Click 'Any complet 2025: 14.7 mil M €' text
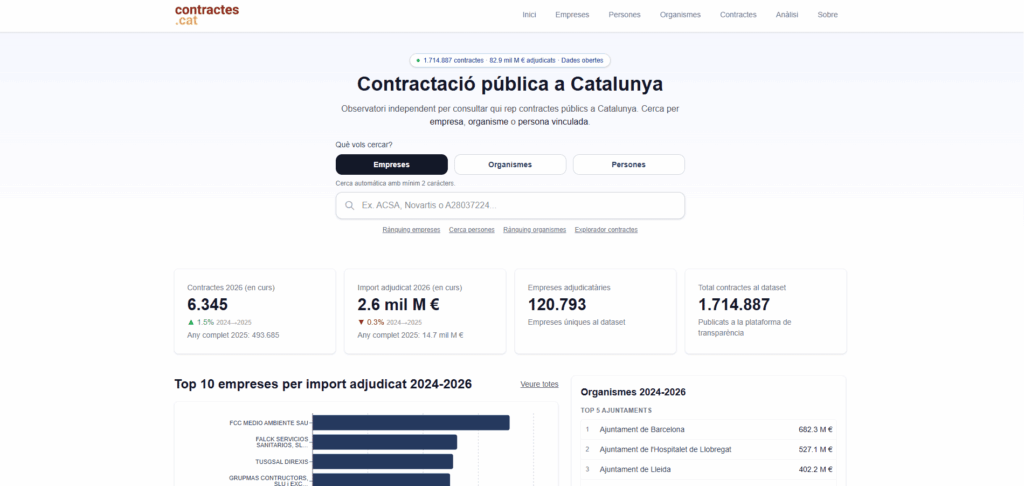This screenshot has width=1024, height=486. 410,335
